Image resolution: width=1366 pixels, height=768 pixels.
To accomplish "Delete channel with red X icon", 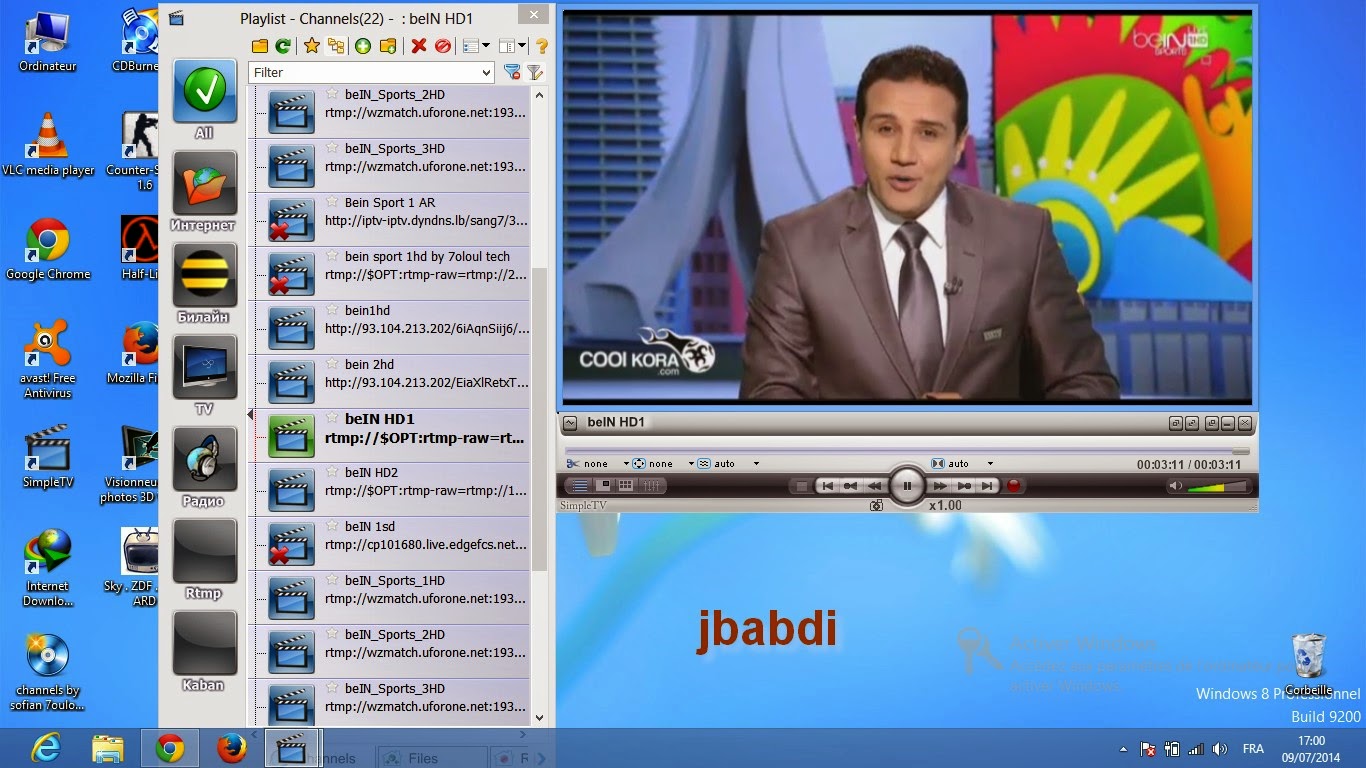I will tap(418, 46).
